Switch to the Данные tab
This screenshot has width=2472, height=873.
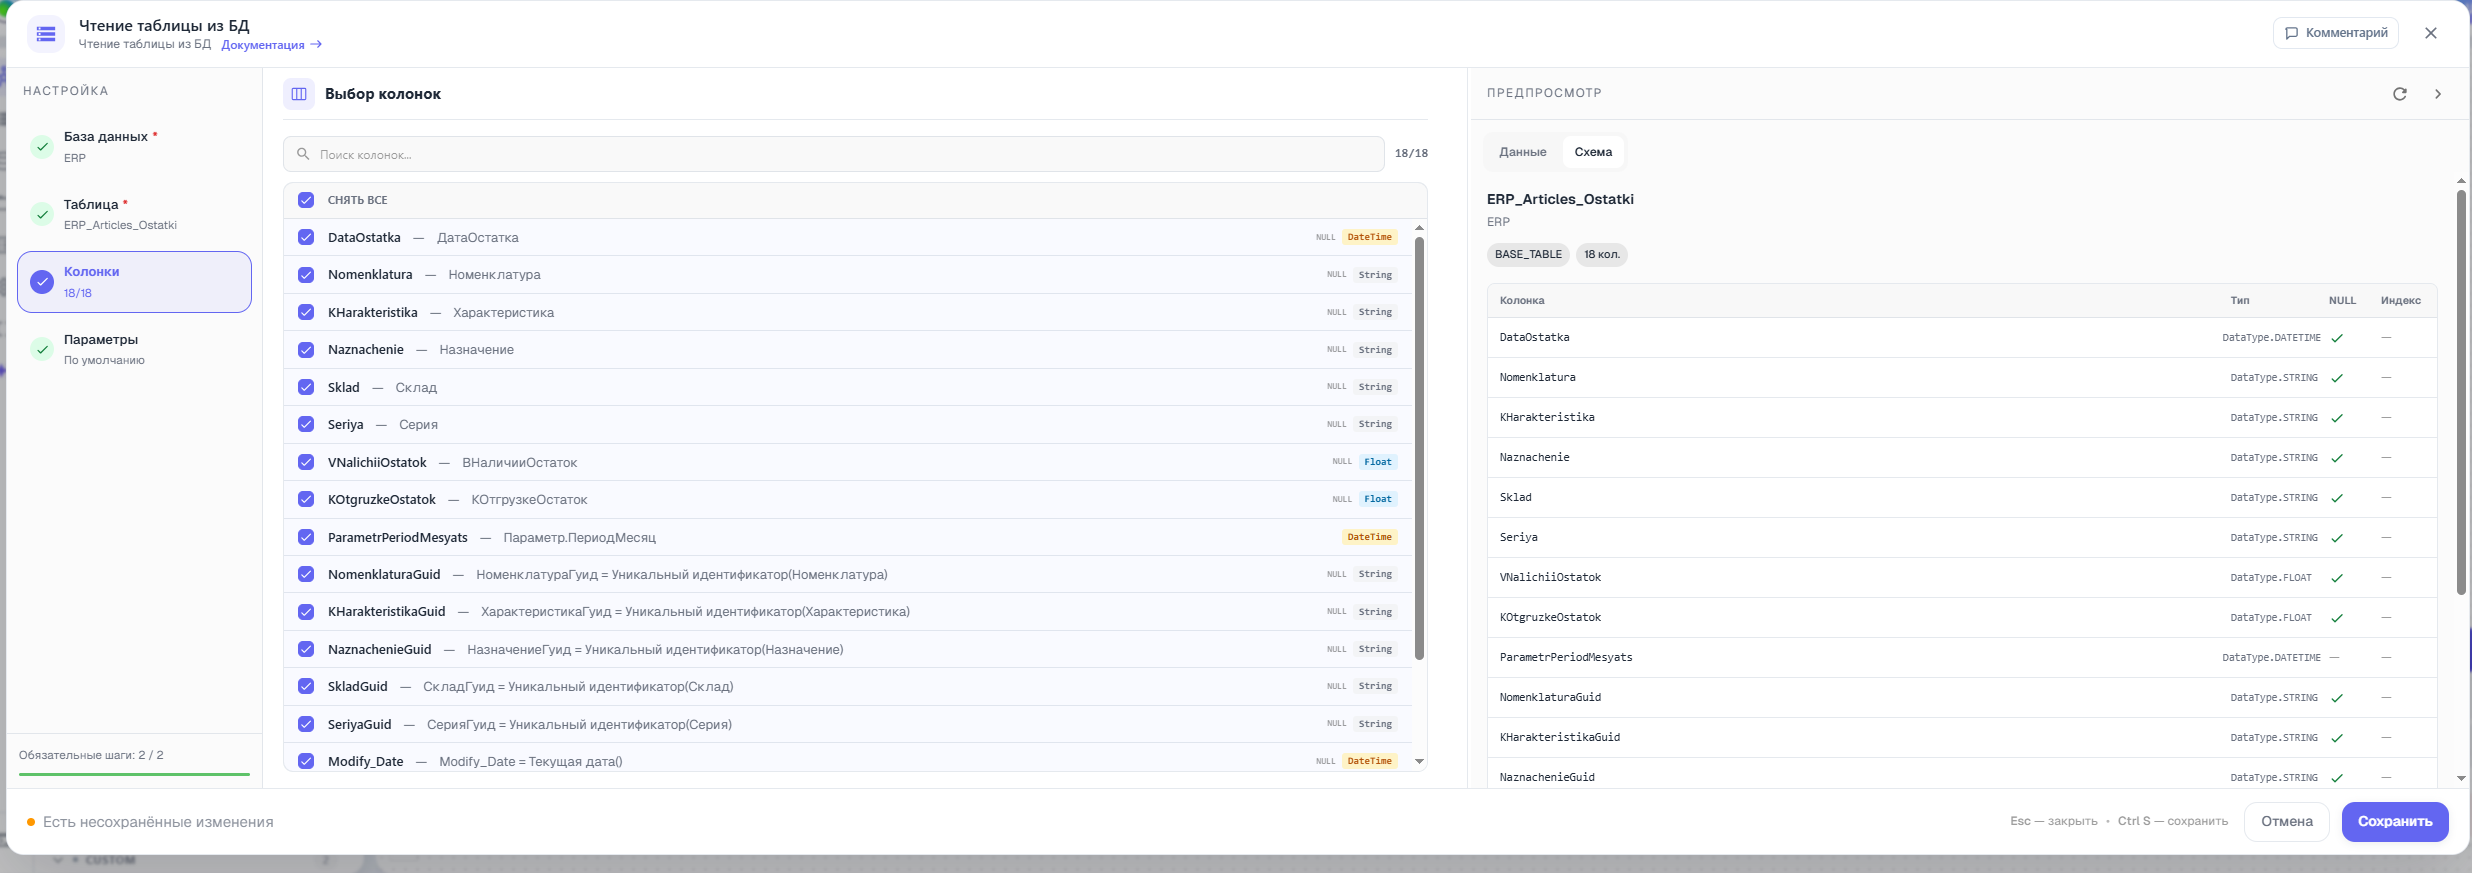tap(1522, 152)
